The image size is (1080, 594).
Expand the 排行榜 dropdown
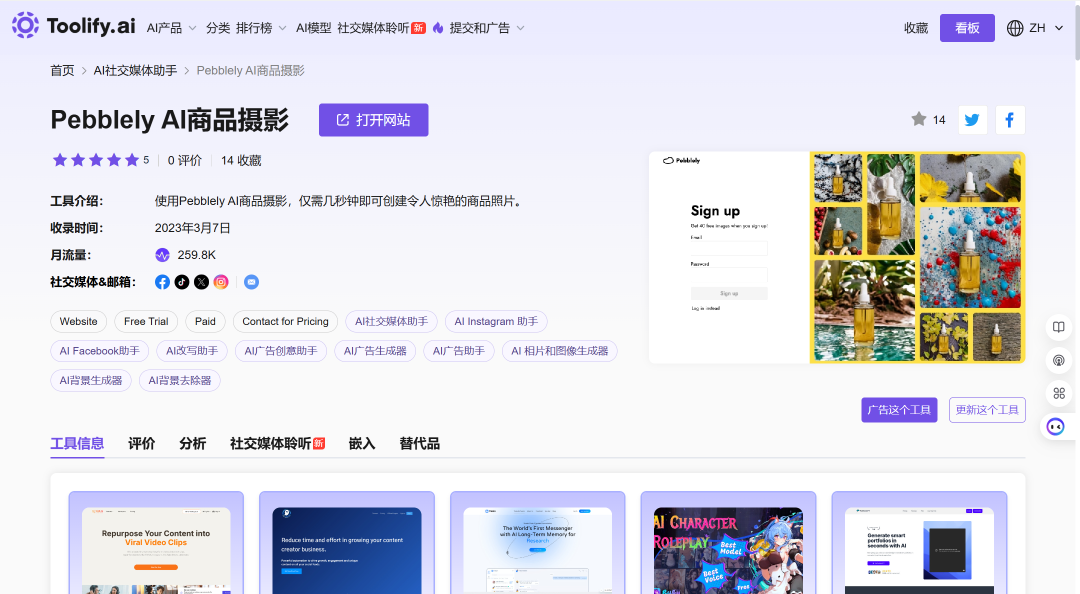point(261,28)
